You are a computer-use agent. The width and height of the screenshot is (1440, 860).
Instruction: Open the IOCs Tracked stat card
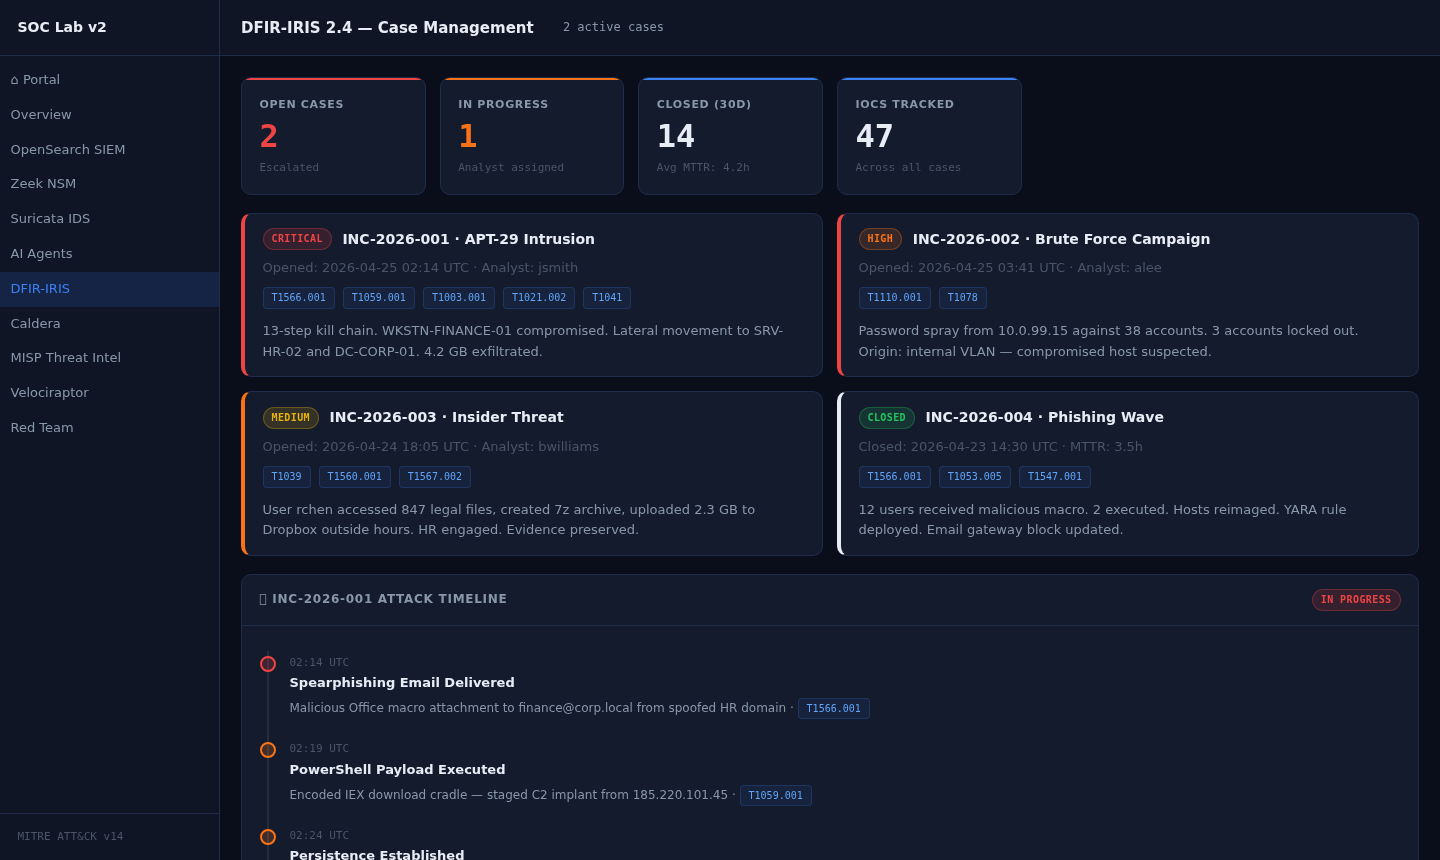pos(929,136)
